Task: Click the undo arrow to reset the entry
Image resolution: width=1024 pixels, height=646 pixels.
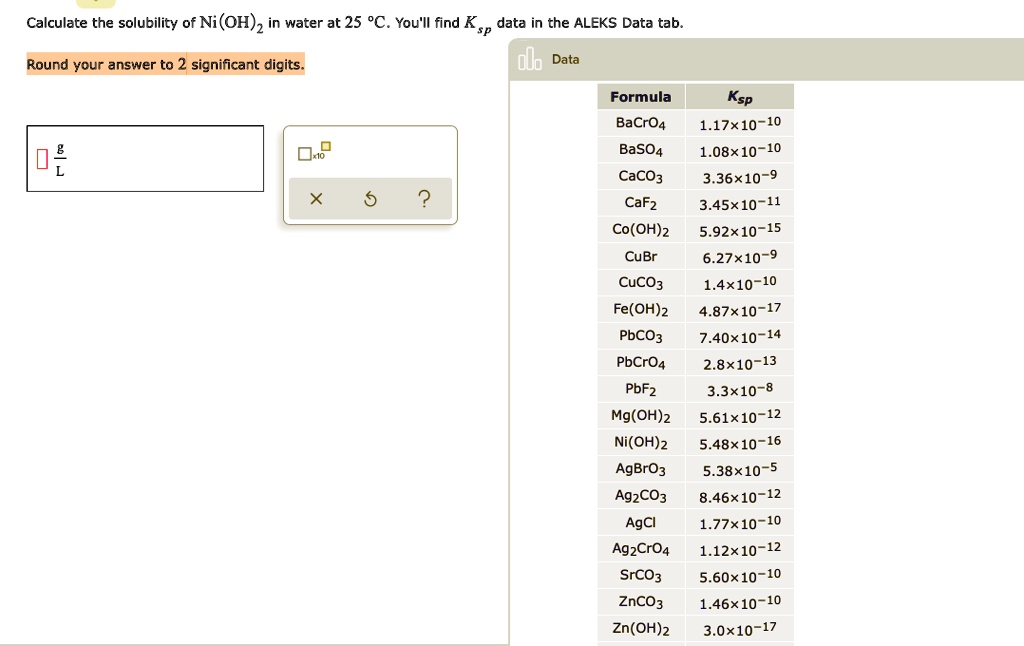Action: point(370,199)
